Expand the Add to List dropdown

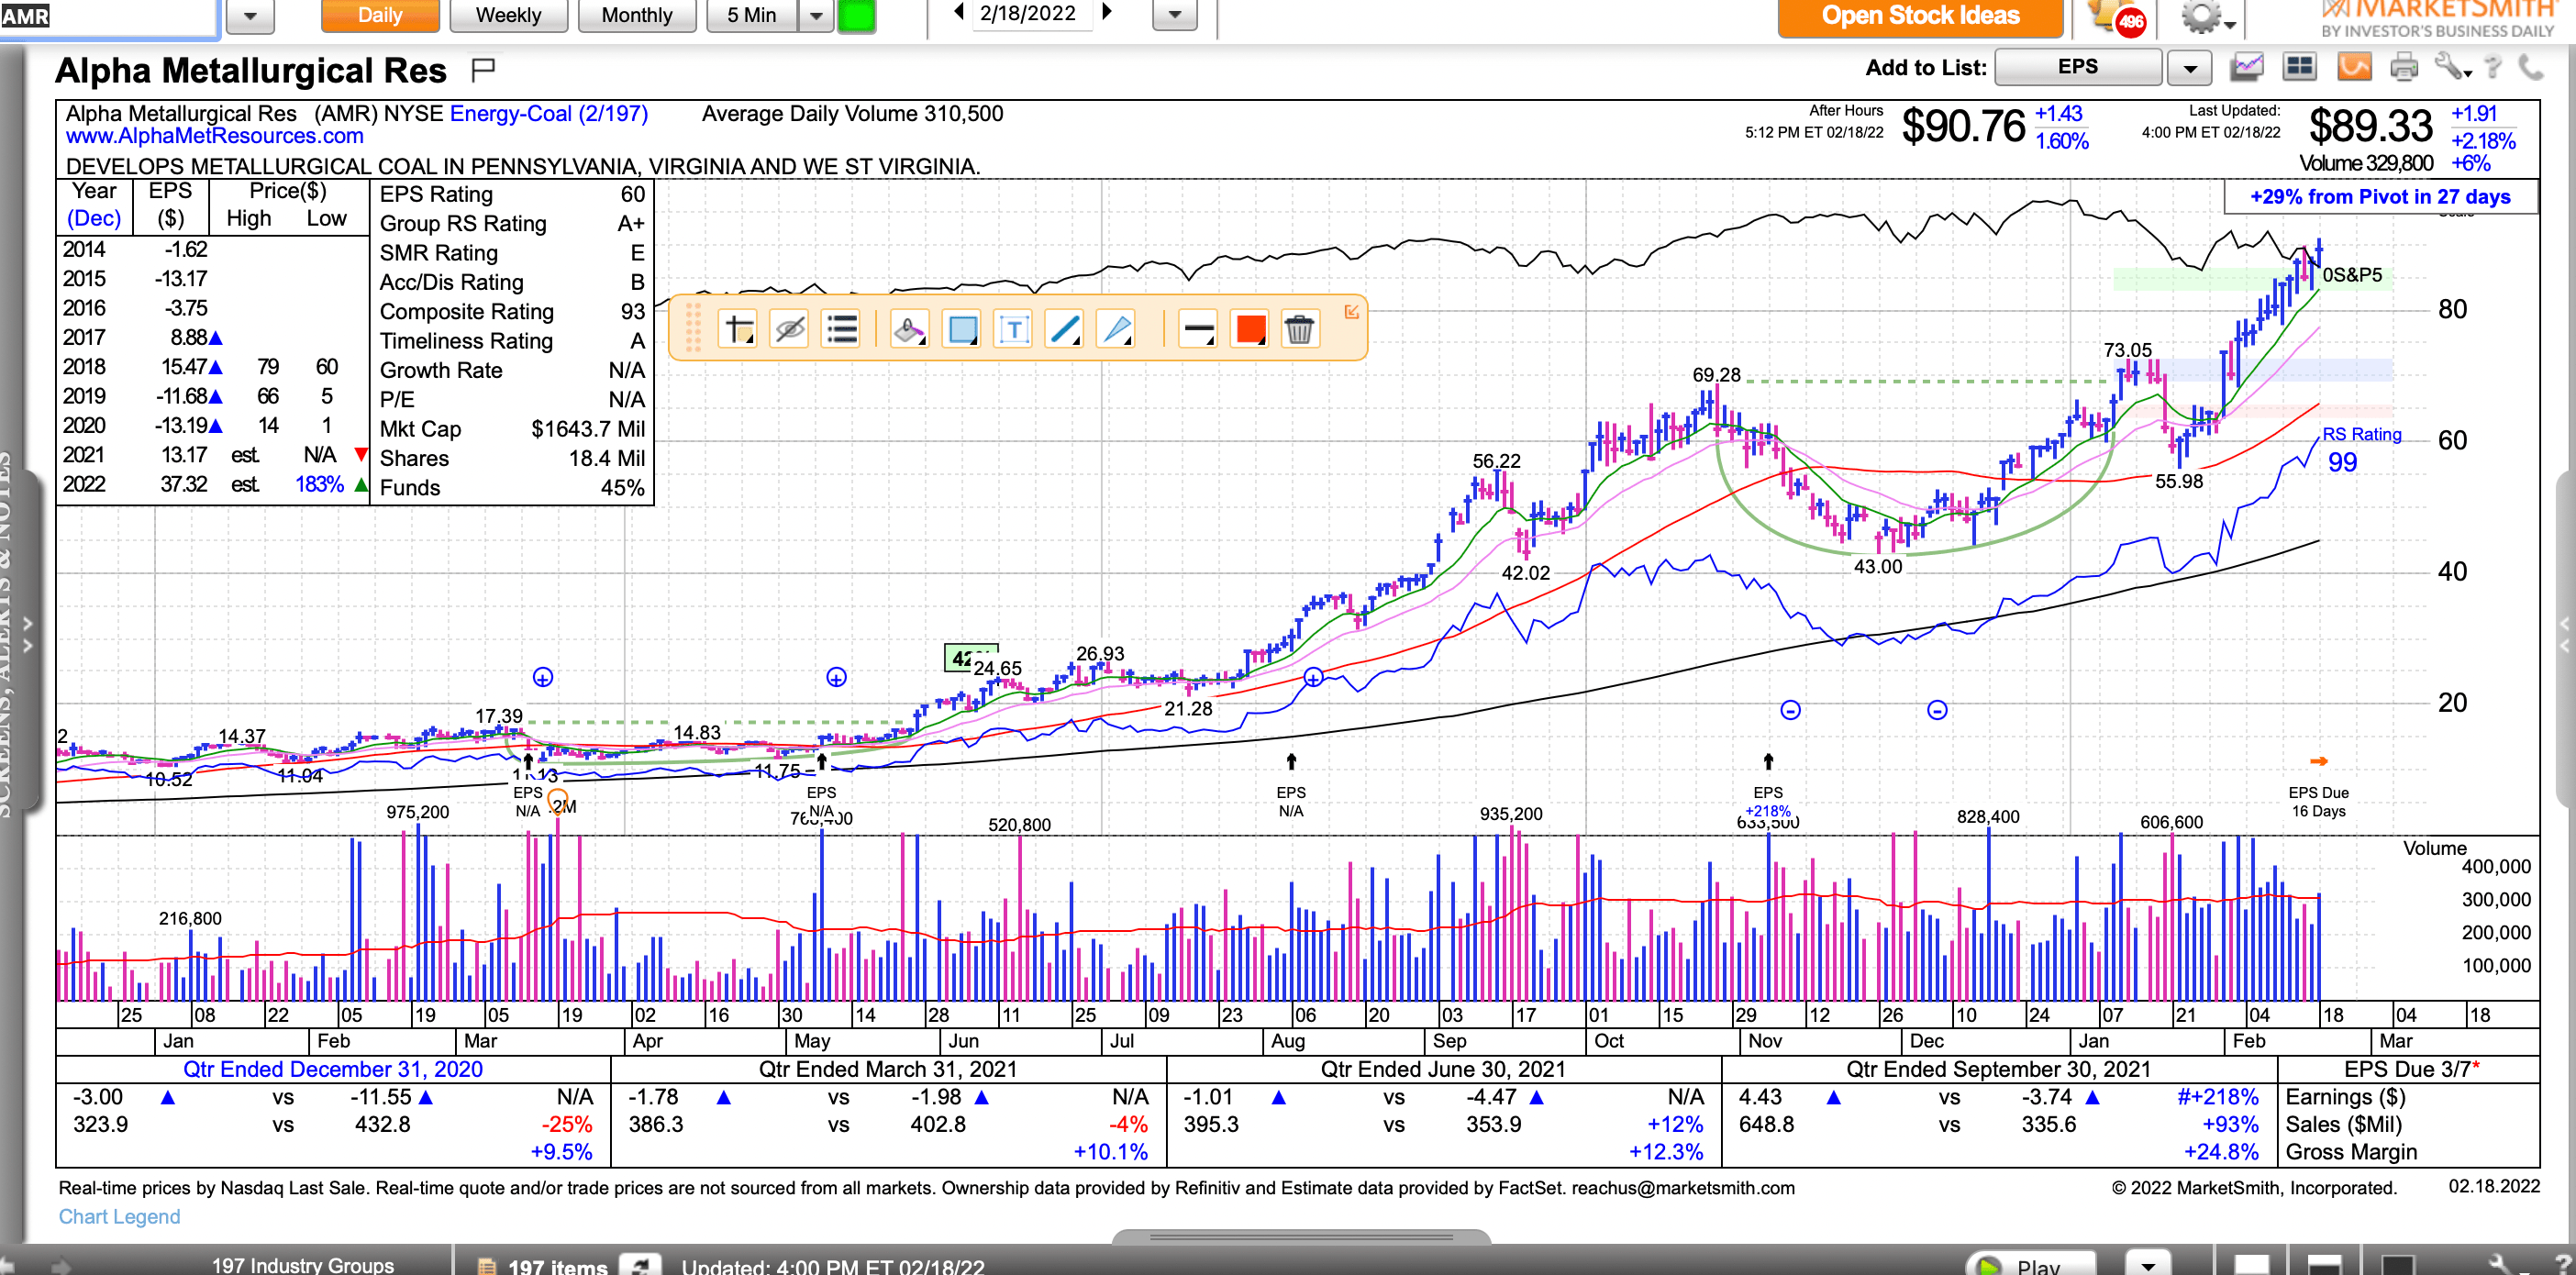click(2190, 68)
